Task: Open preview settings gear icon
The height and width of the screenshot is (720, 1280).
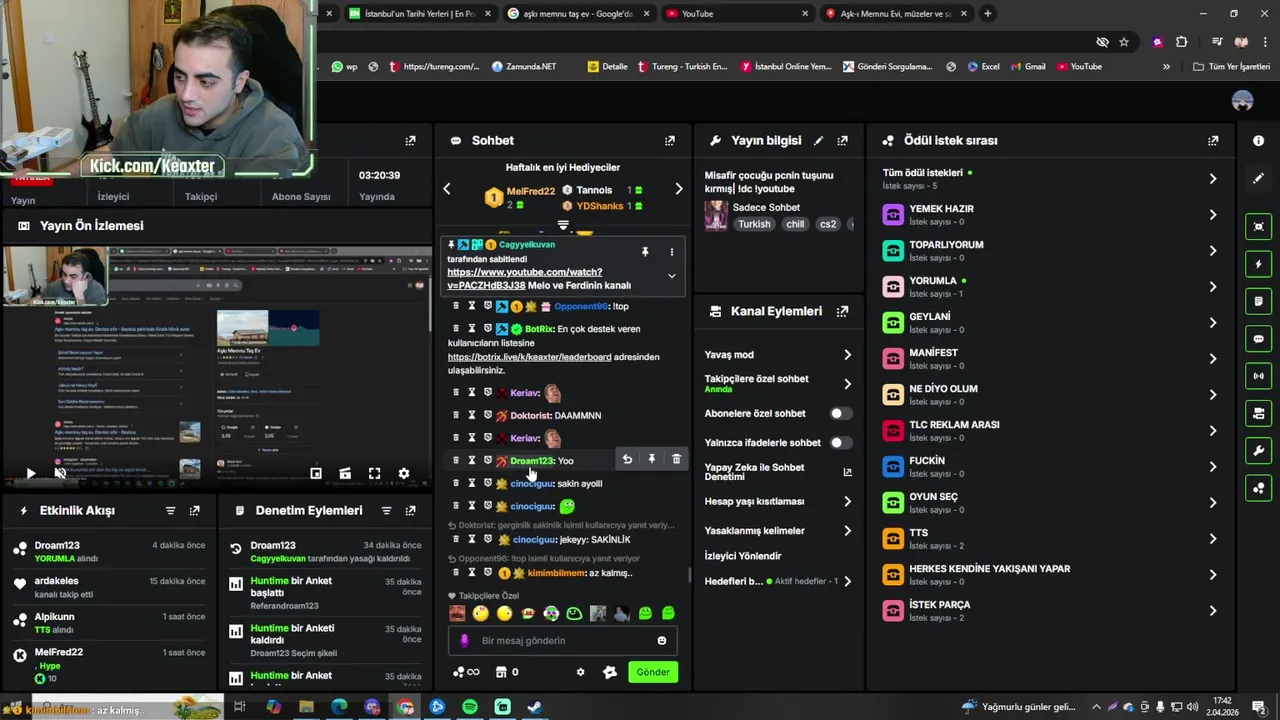Action: (403, 473)
